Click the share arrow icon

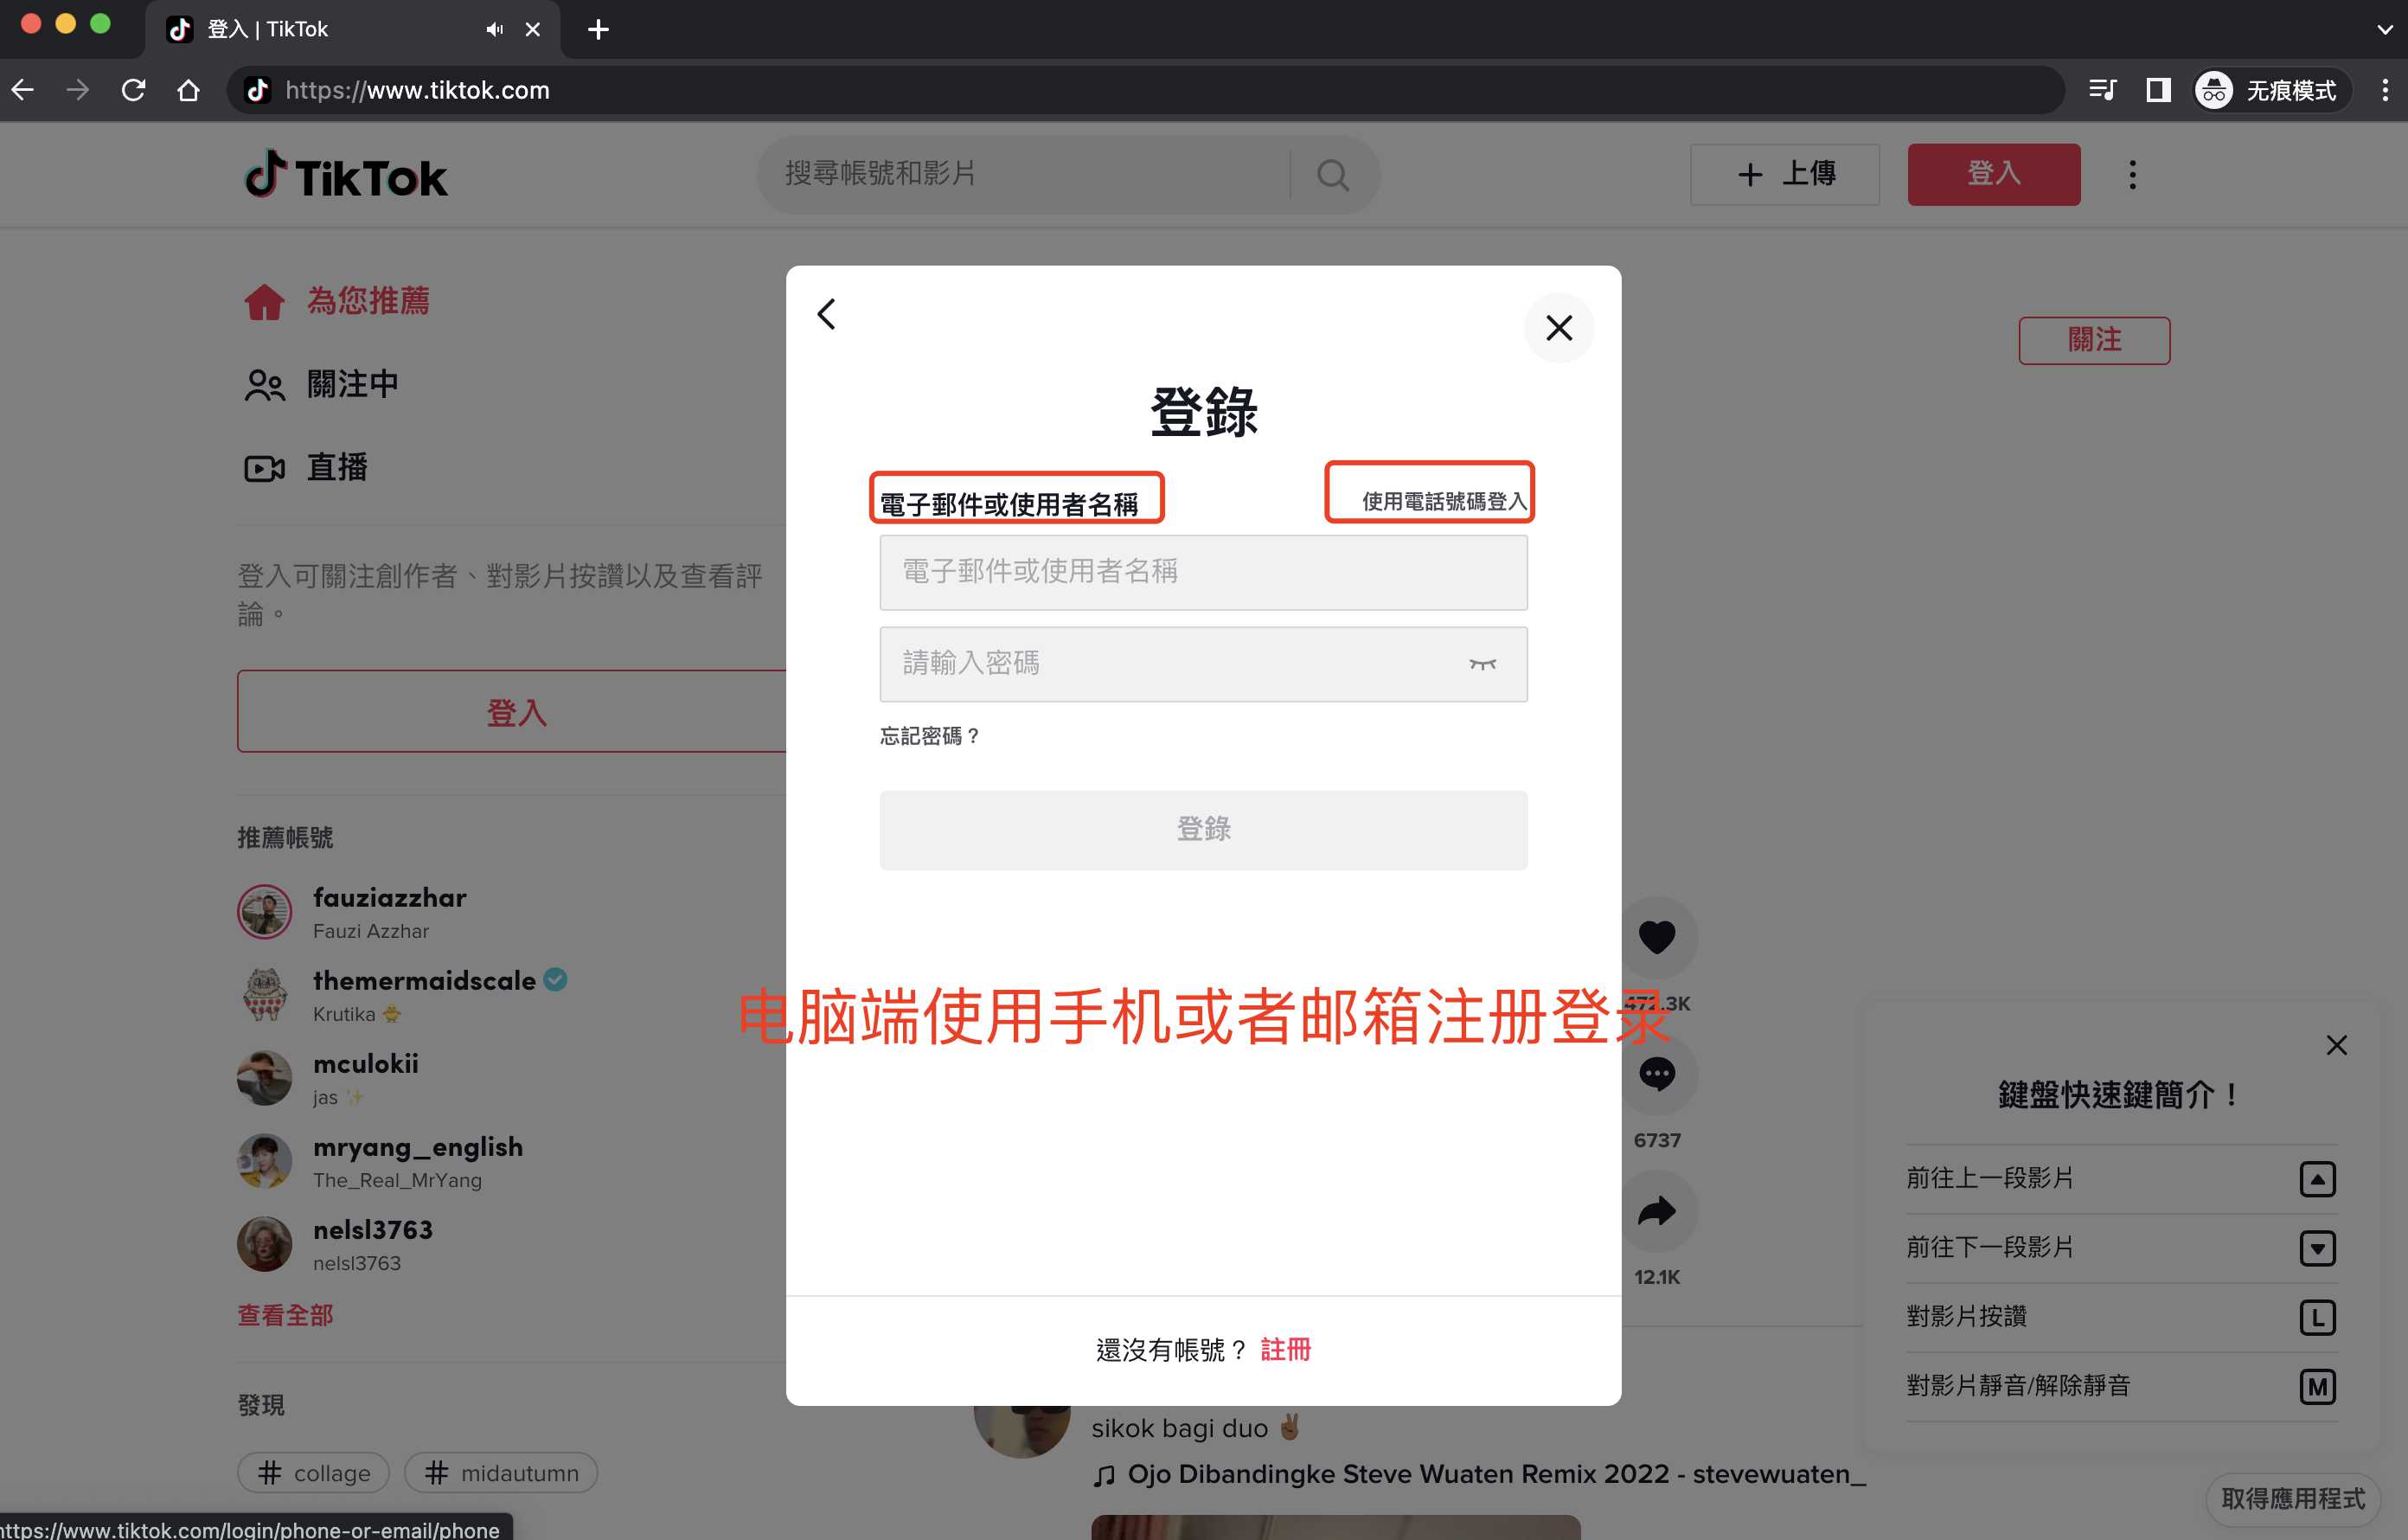click(1657, 1211)
